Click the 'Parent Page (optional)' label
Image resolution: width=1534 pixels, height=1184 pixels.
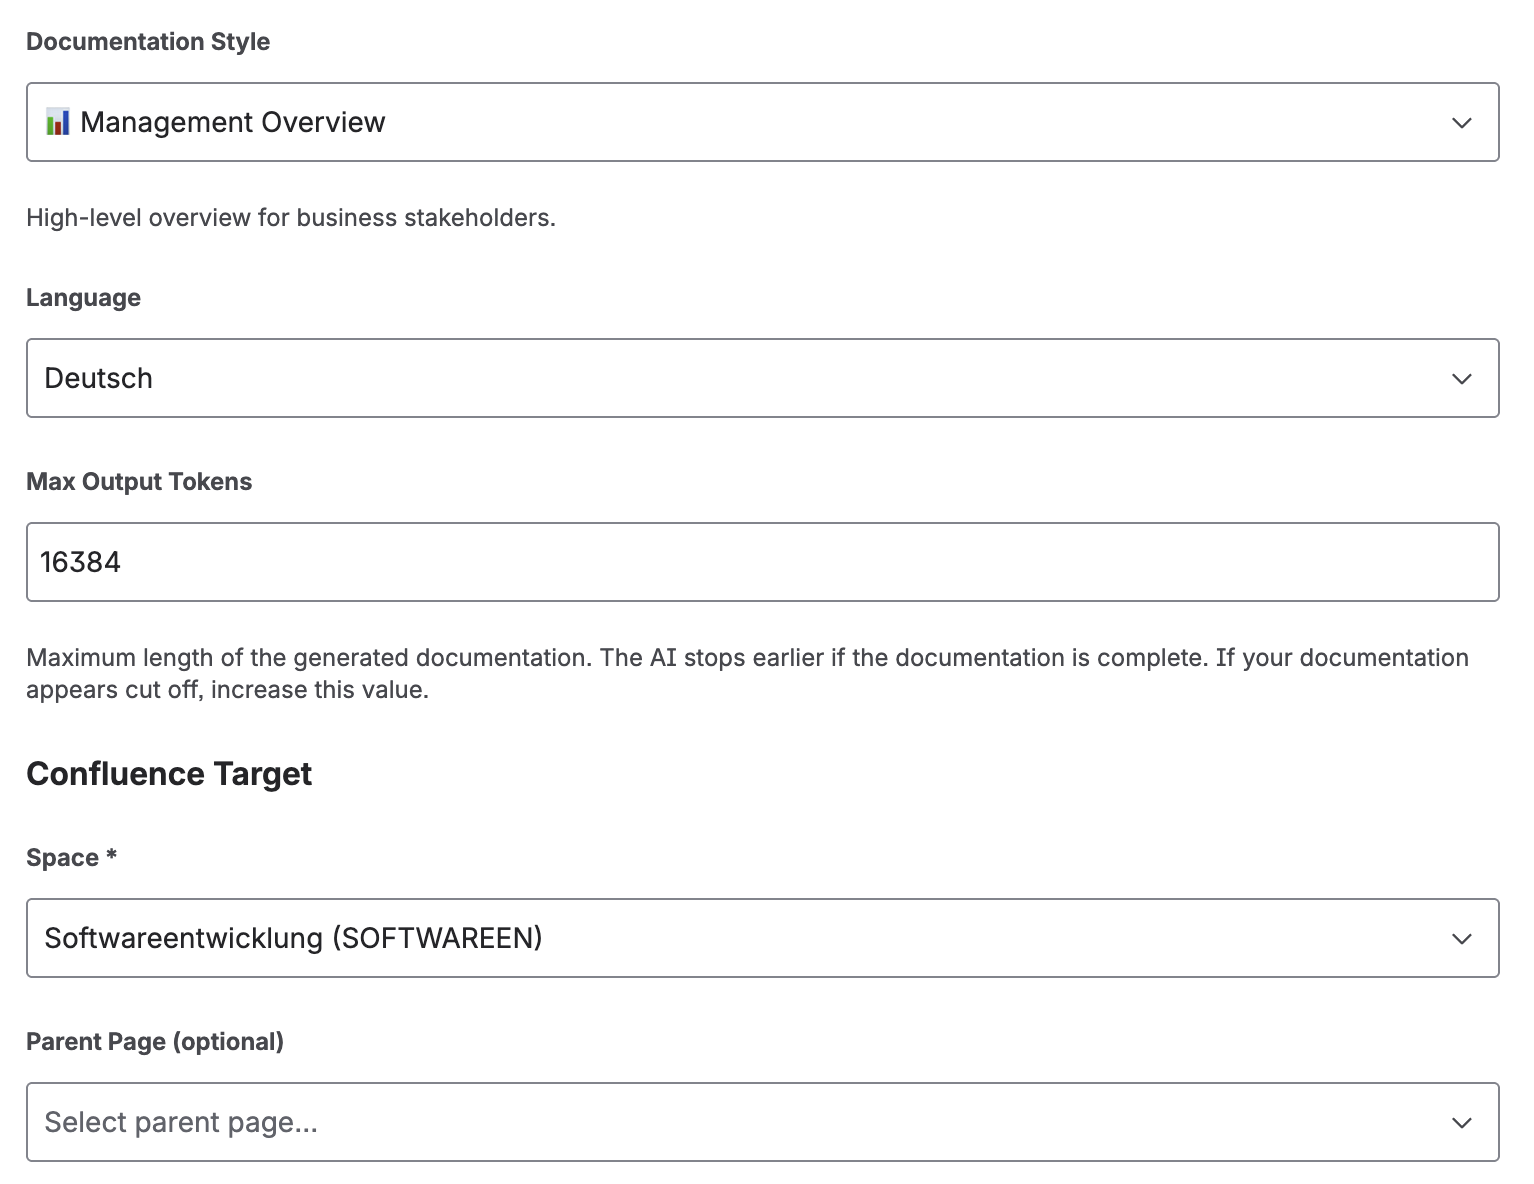point(155,1040)
